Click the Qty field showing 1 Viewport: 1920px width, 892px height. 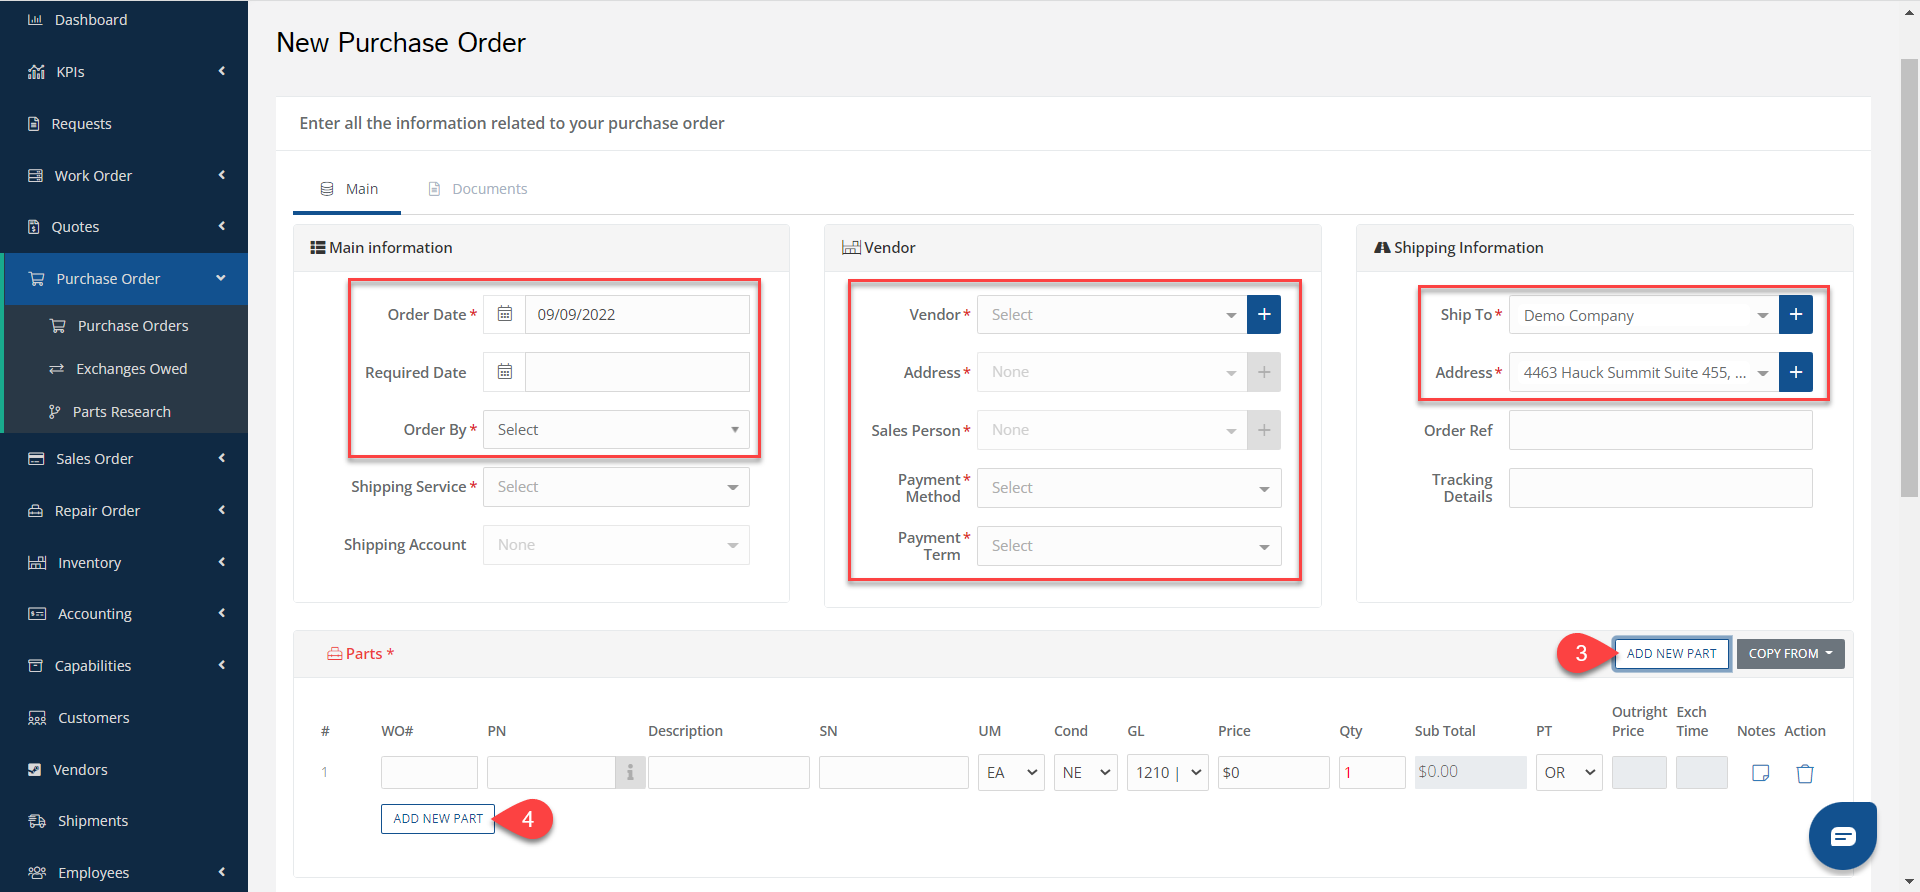tap(1372, 772)
